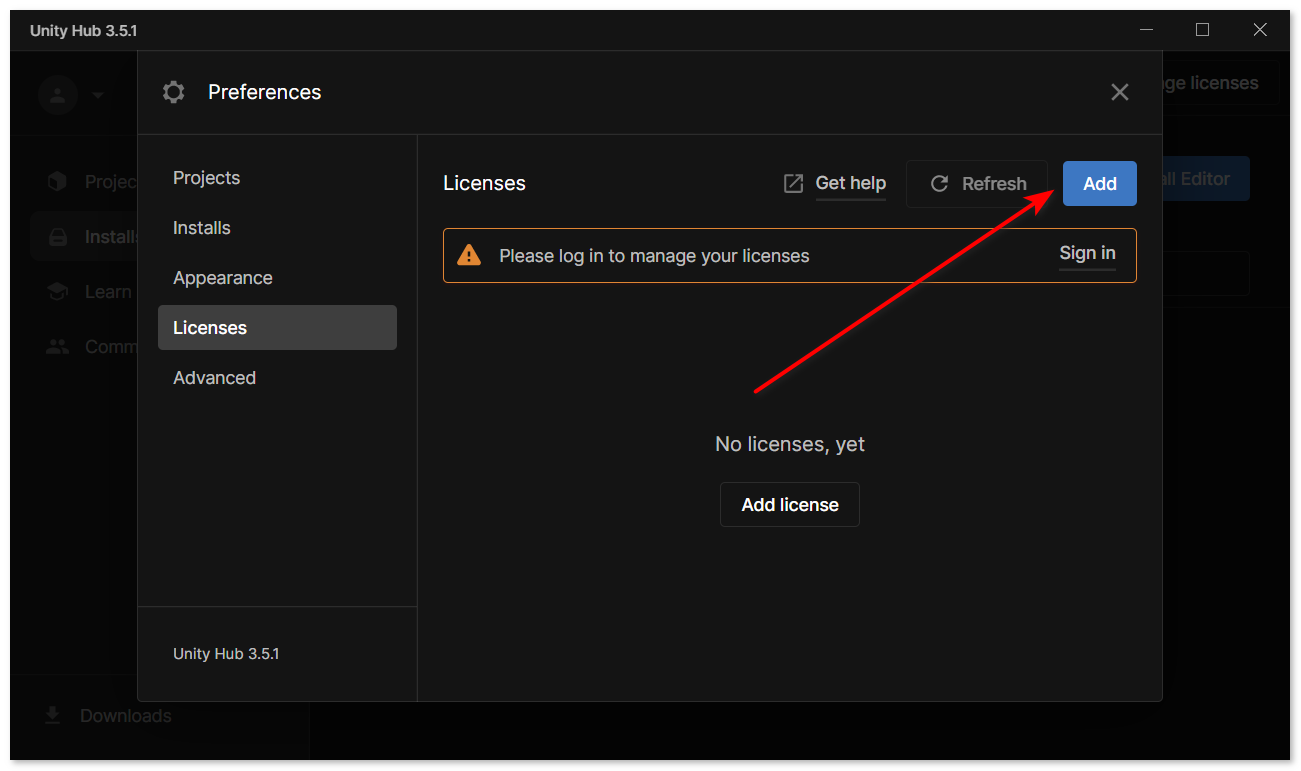This screenshot has width=1301, height=771.
Task: Click the Add license button
Action: (790, 505)
